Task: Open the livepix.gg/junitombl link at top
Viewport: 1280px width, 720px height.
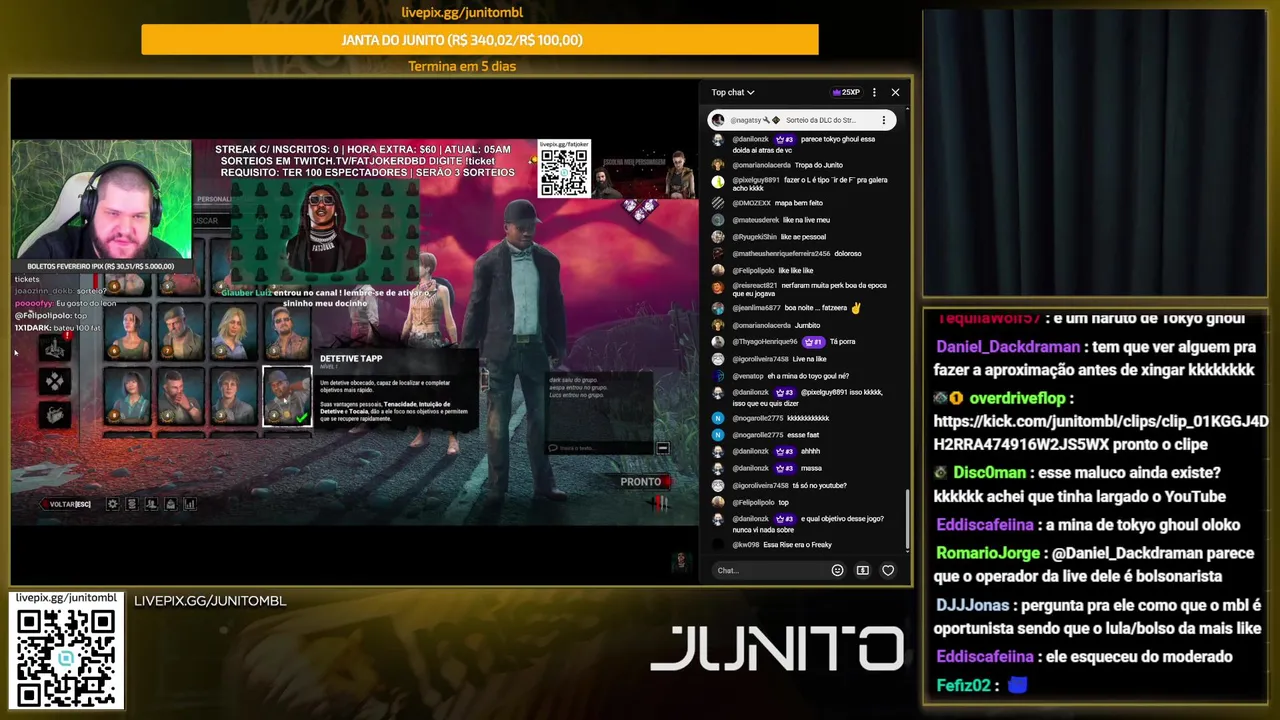Action: pos(462,12)
